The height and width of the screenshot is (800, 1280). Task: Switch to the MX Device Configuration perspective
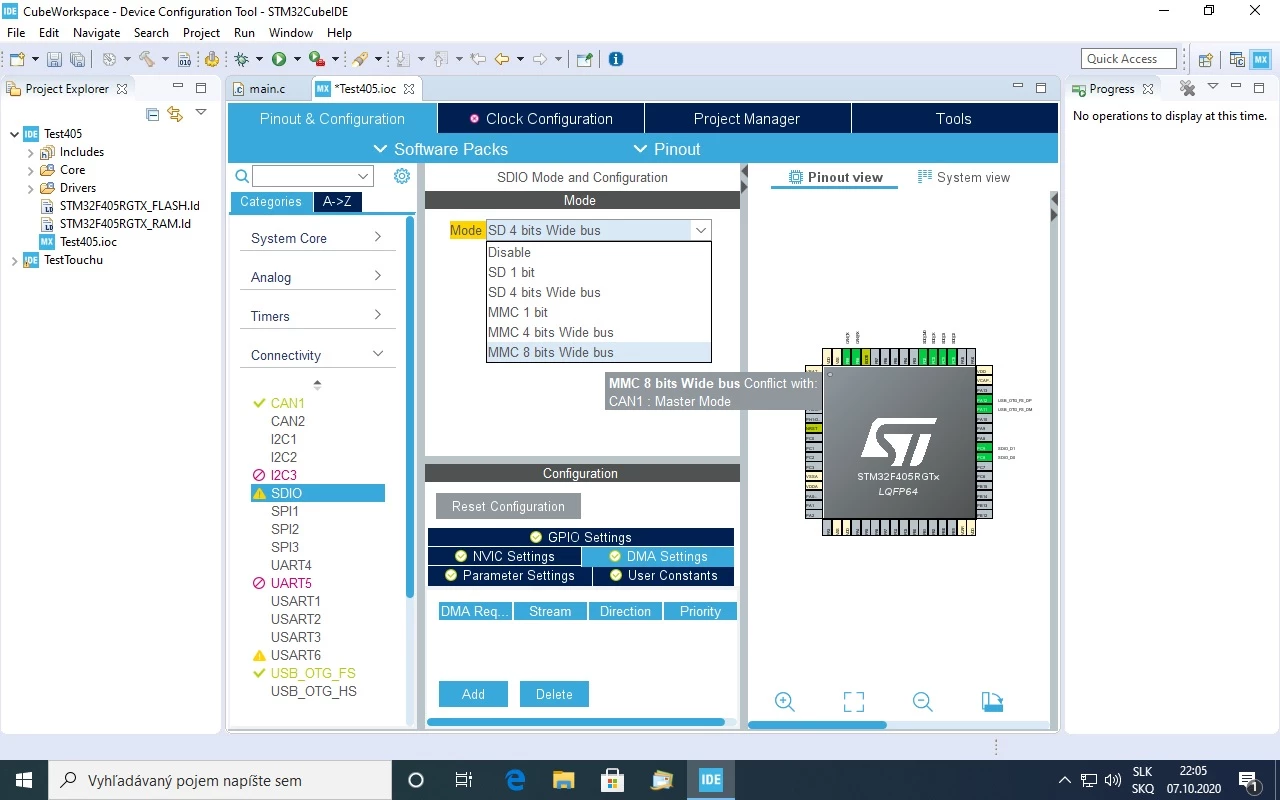1261,59
